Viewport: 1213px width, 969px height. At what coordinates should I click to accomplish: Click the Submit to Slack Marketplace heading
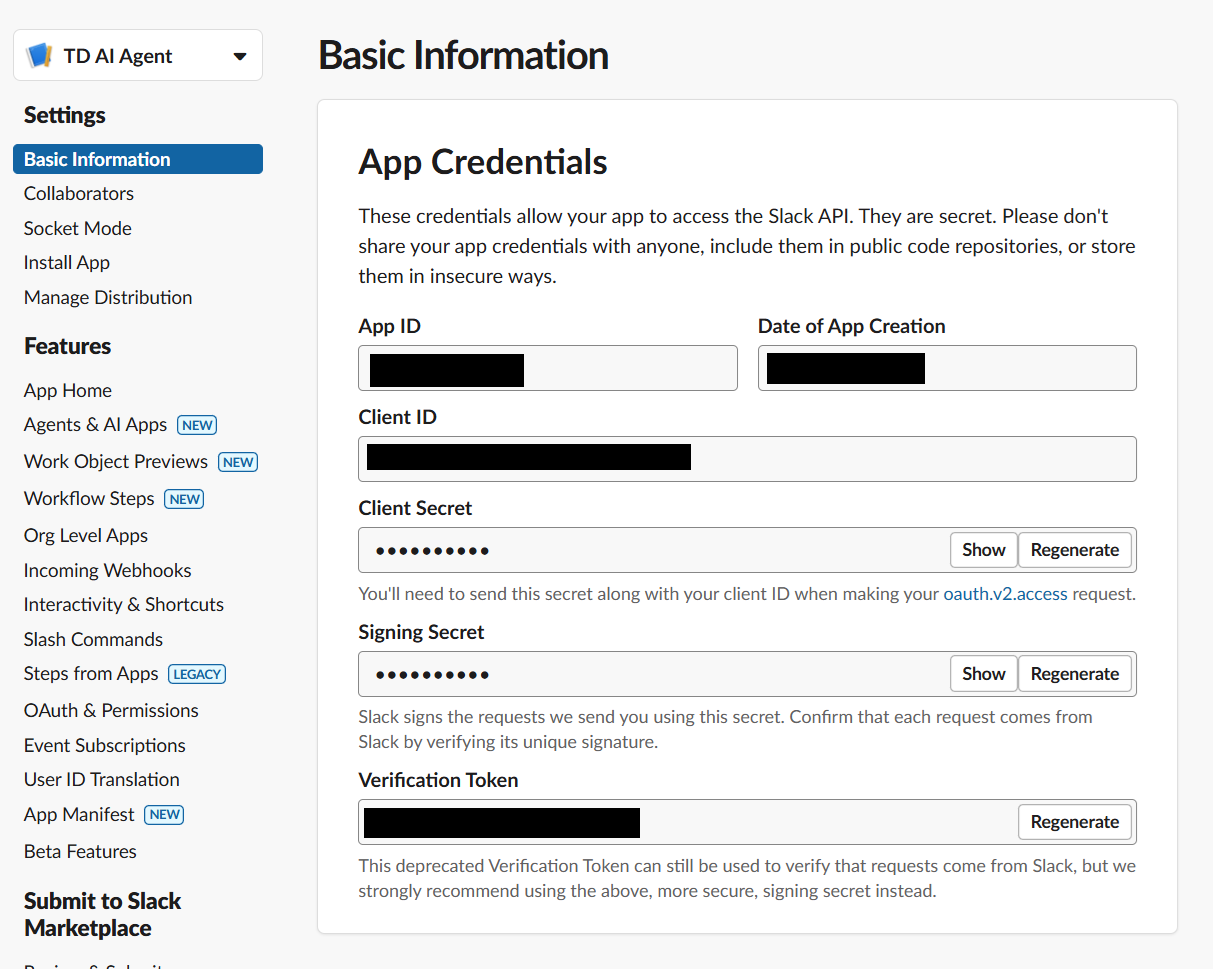click(x=102, y=915)
